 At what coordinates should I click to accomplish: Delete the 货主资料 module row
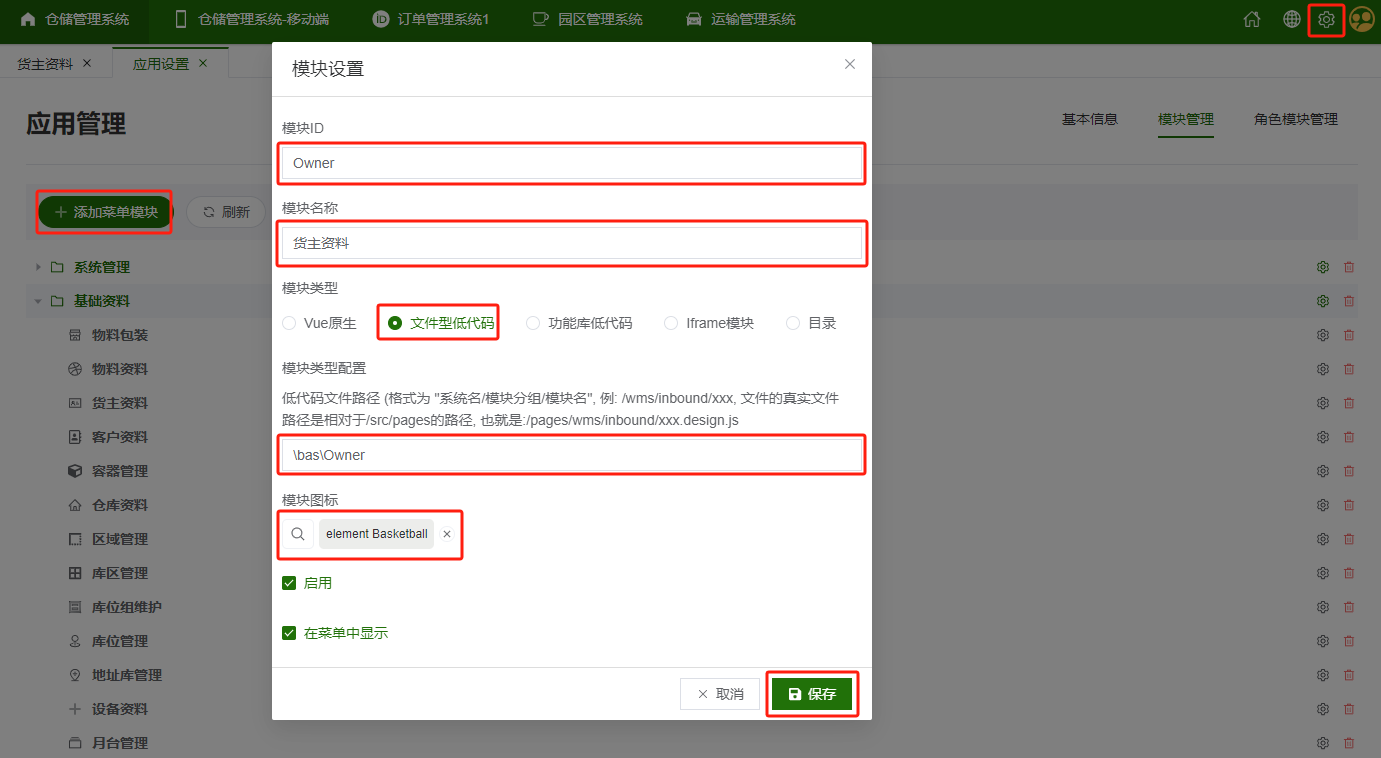pyautogui.click(x=1349, y=403)
